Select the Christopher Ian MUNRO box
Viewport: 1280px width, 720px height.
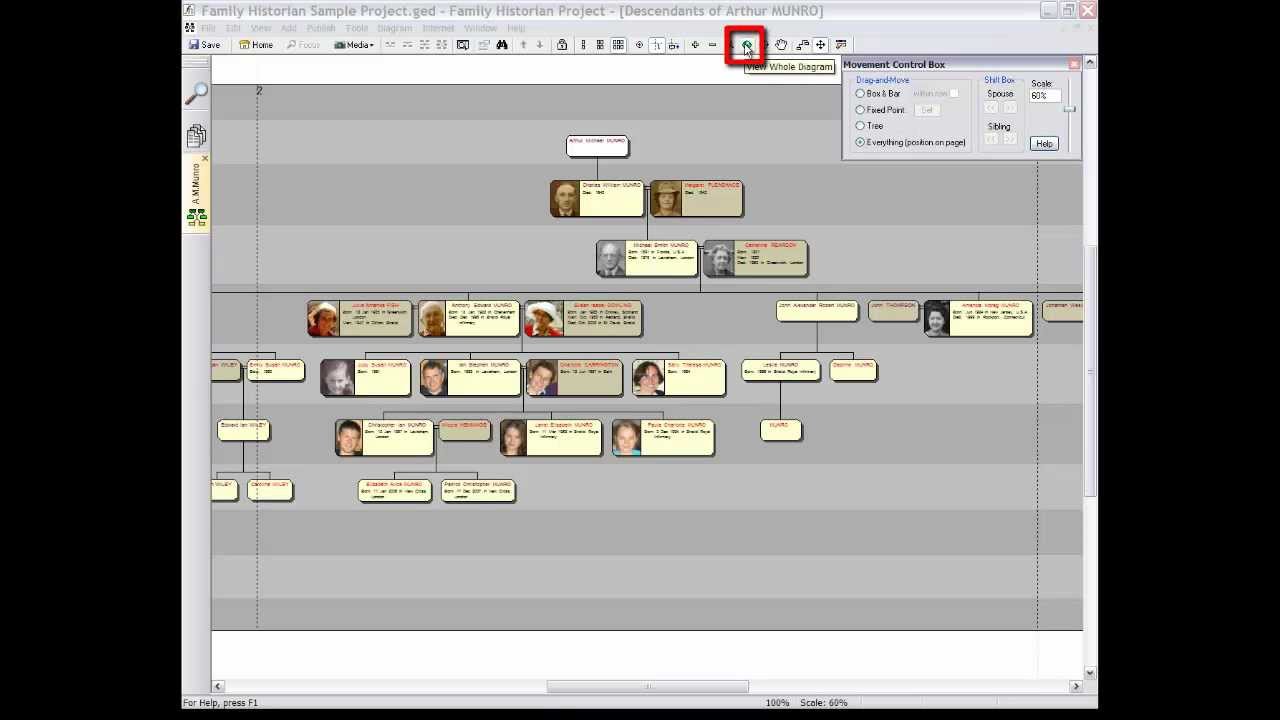pos(384,438)
